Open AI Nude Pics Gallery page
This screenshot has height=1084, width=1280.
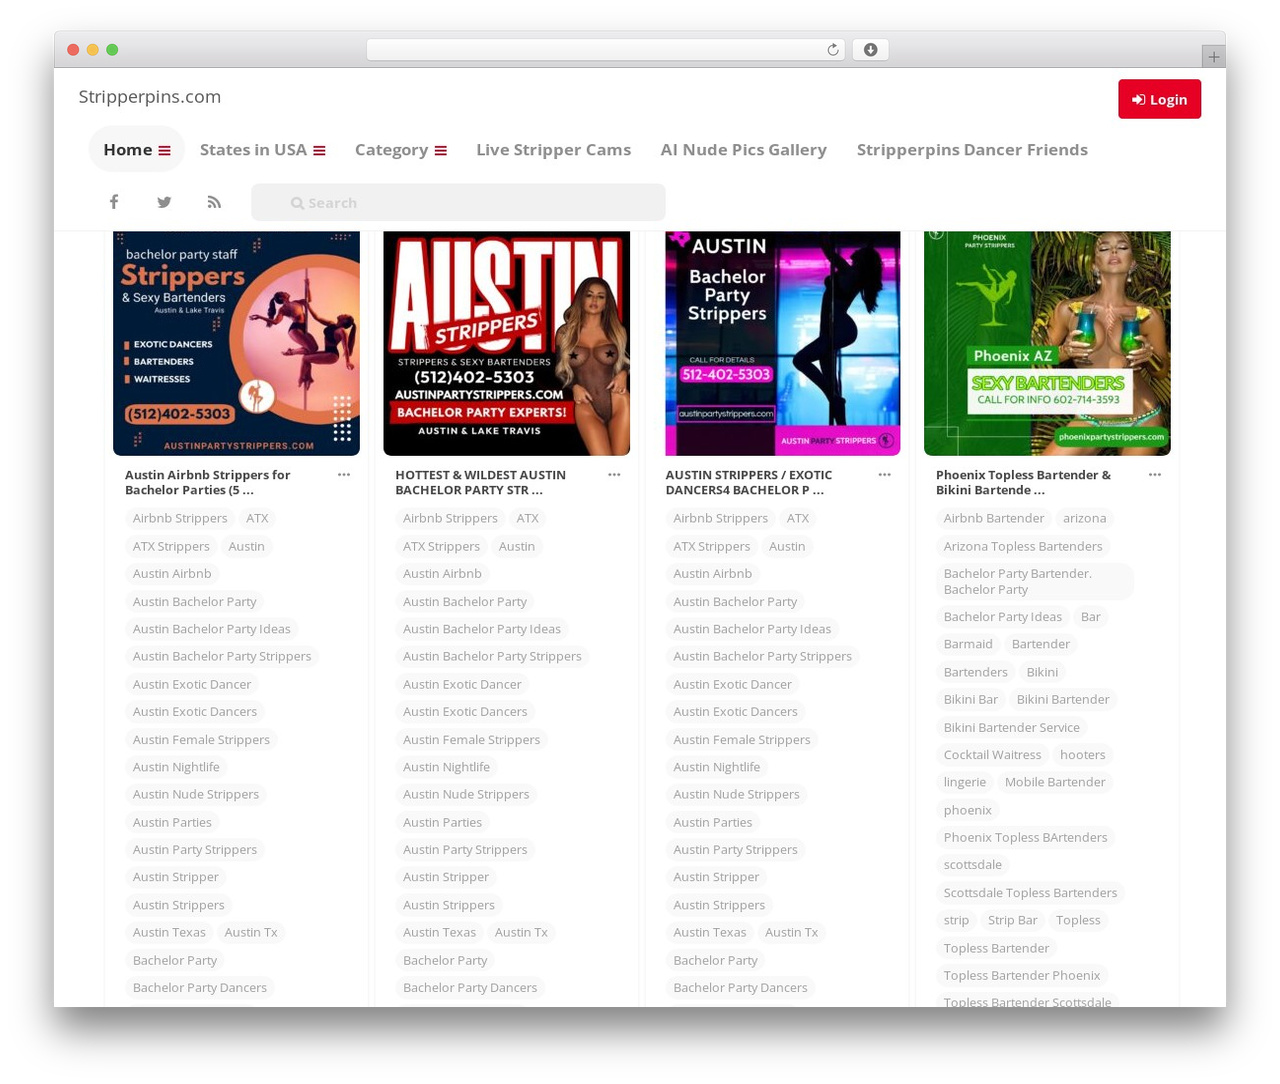pos(744,149)
